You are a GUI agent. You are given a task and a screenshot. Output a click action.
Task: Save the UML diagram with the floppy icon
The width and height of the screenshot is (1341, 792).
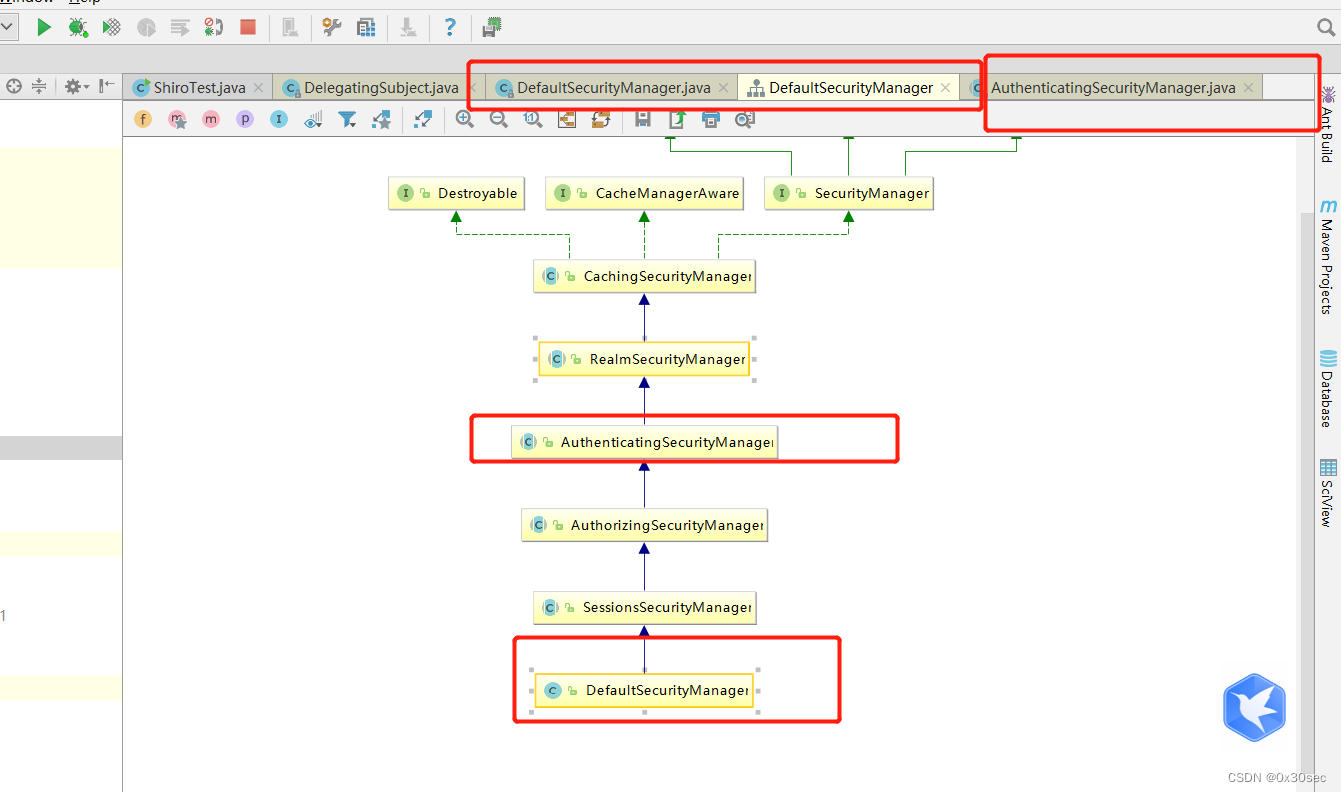pos(643,120)
